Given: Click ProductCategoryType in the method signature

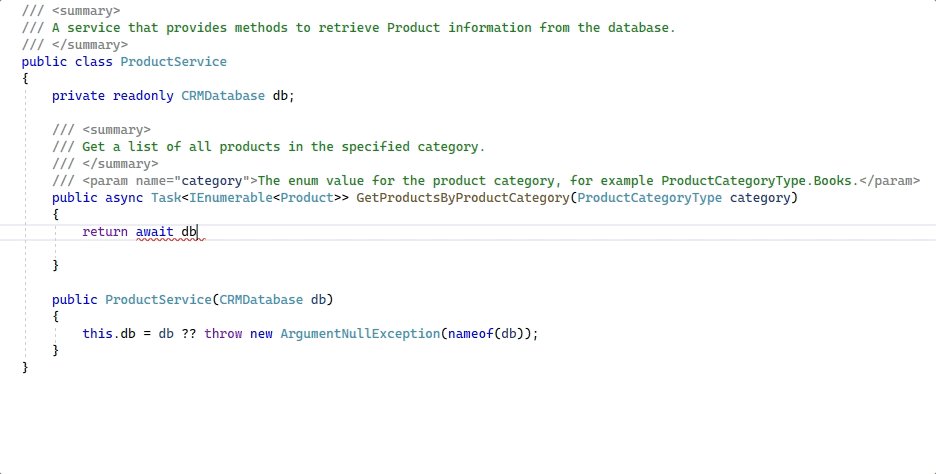Looking at the screenshot, I should (649, 198).
